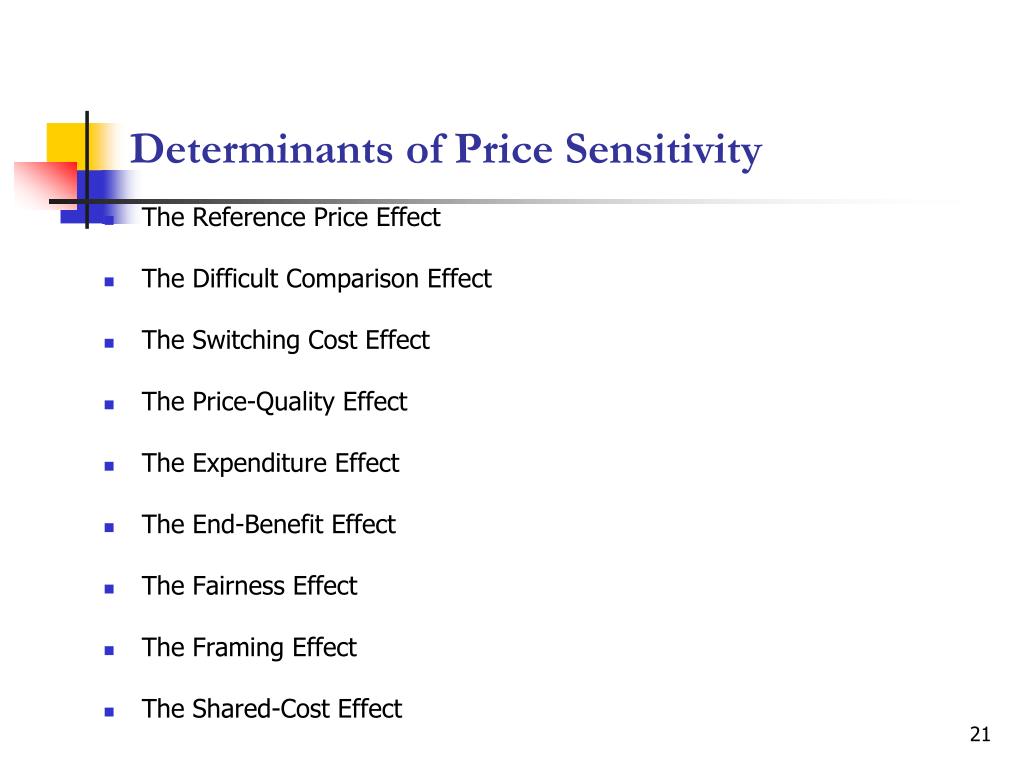Click the slide number 21
1024x768 pixels.
click(x=980, y=735)
